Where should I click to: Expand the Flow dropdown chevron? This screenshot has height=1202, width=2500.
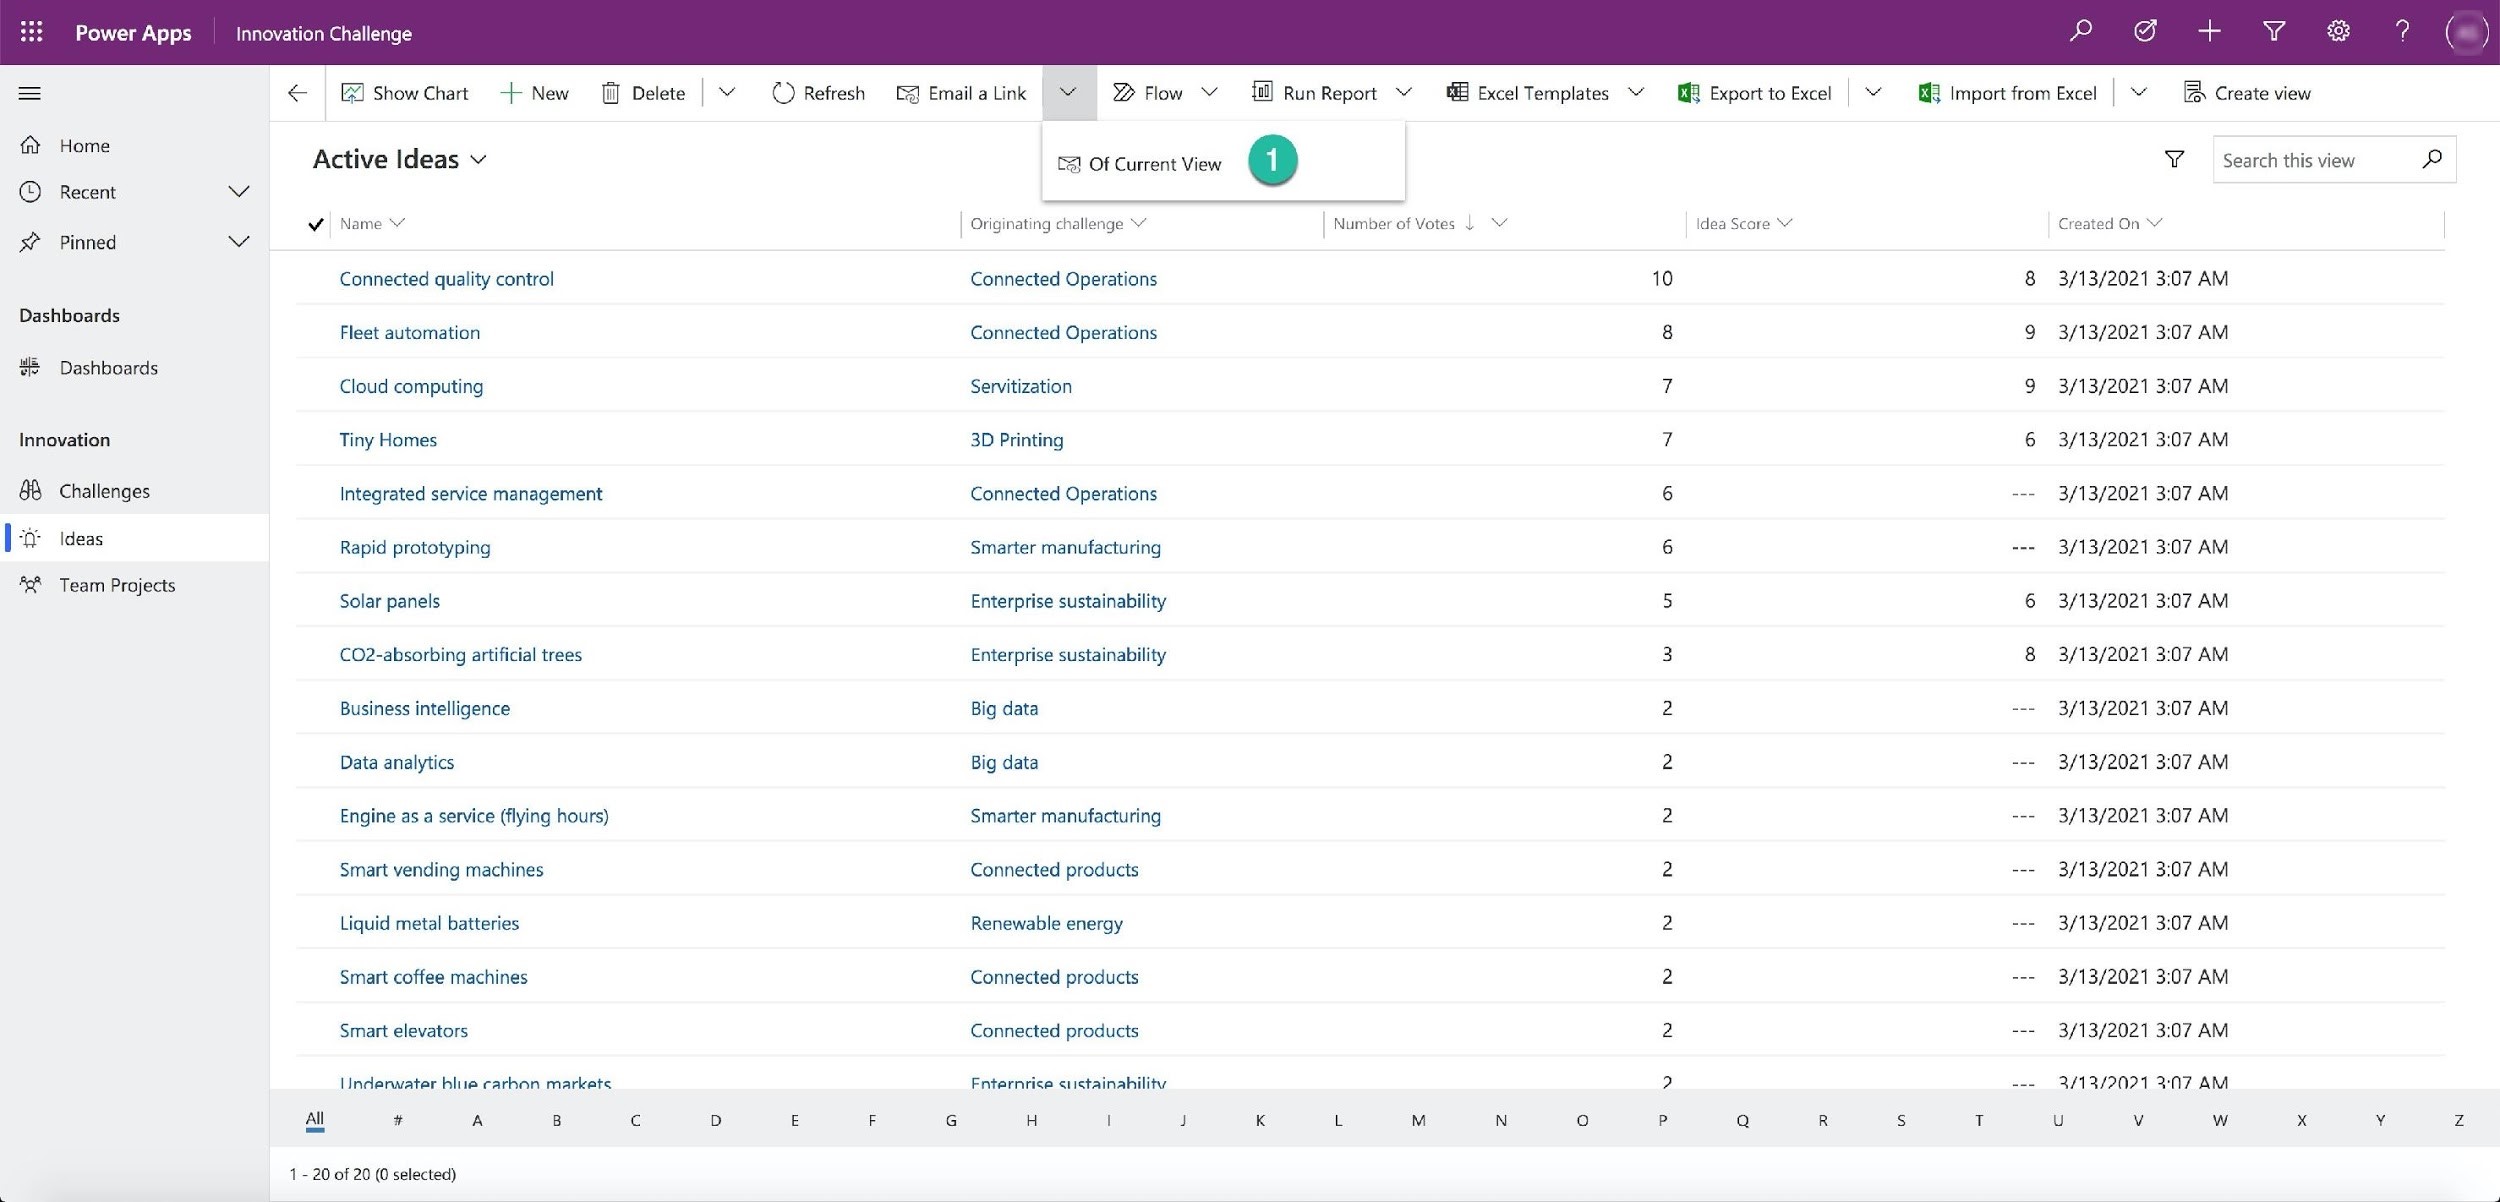tap(1209, 93)
